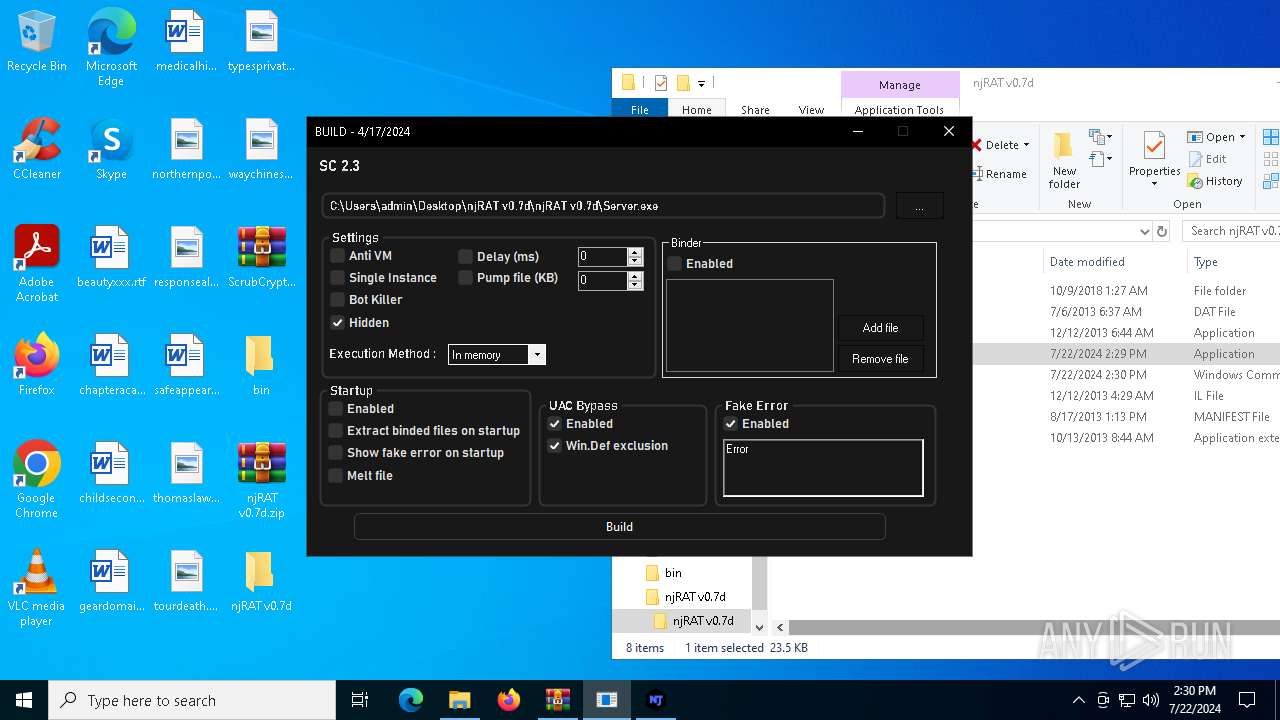Uncheck the Hidden setting

click(338, 323)
